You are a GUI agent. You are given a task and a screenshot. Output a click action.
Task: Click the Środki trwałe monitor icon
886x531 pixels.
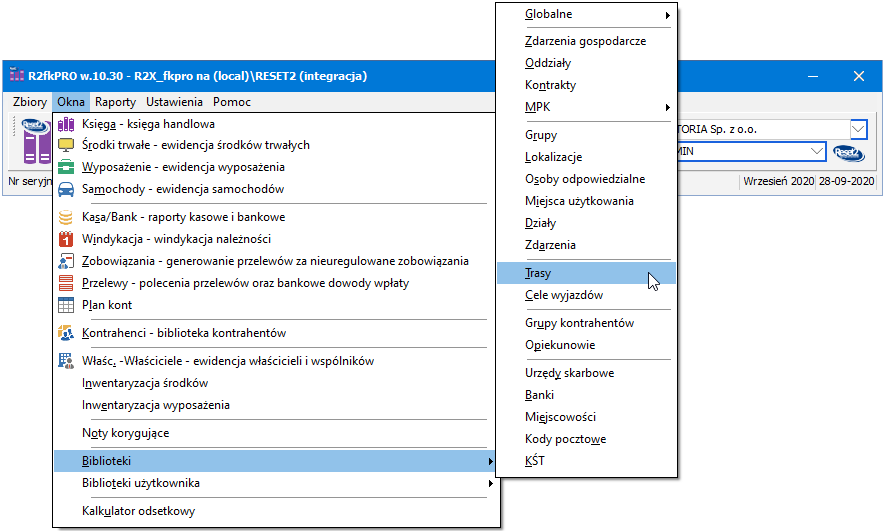(x=66, y=145)
